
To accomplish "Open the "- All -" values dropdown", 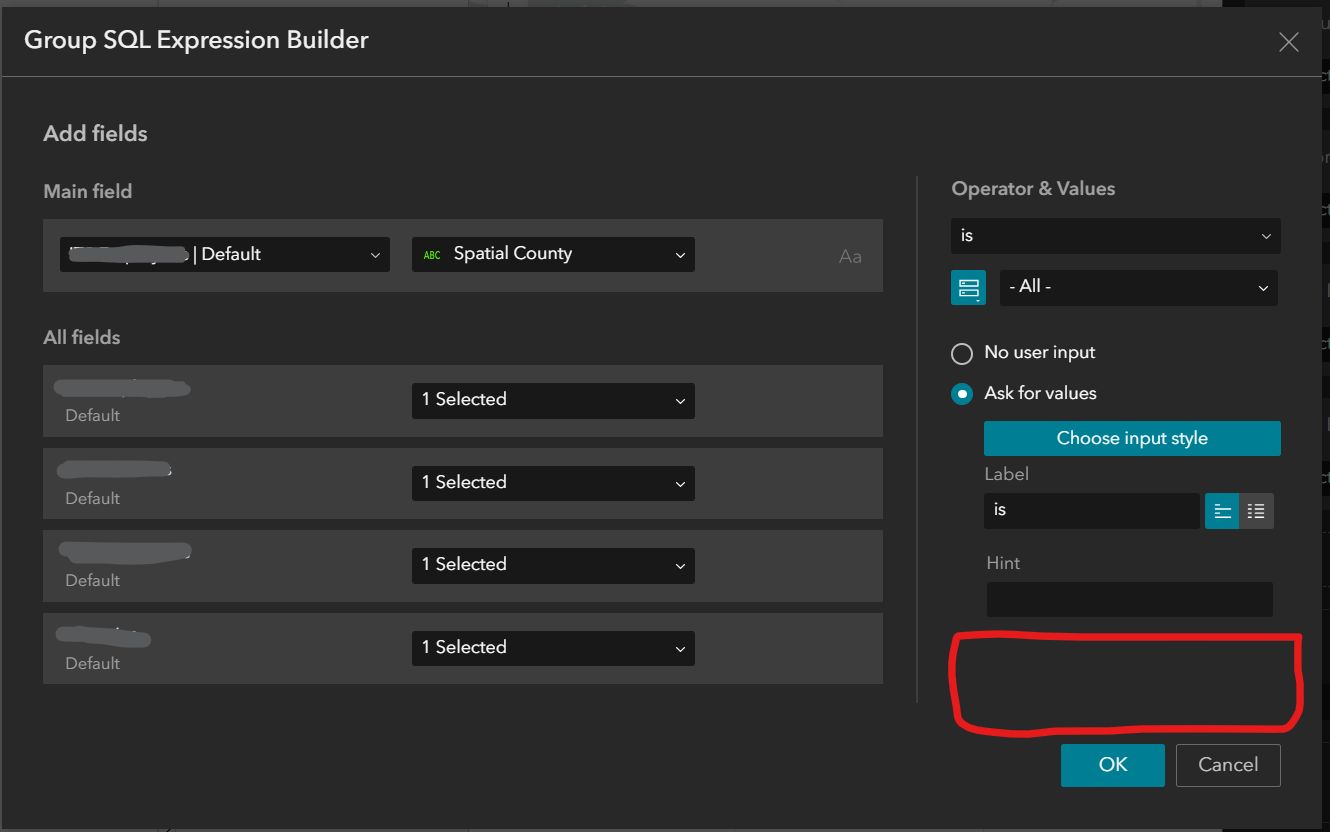I will [x=1138, y=287].
